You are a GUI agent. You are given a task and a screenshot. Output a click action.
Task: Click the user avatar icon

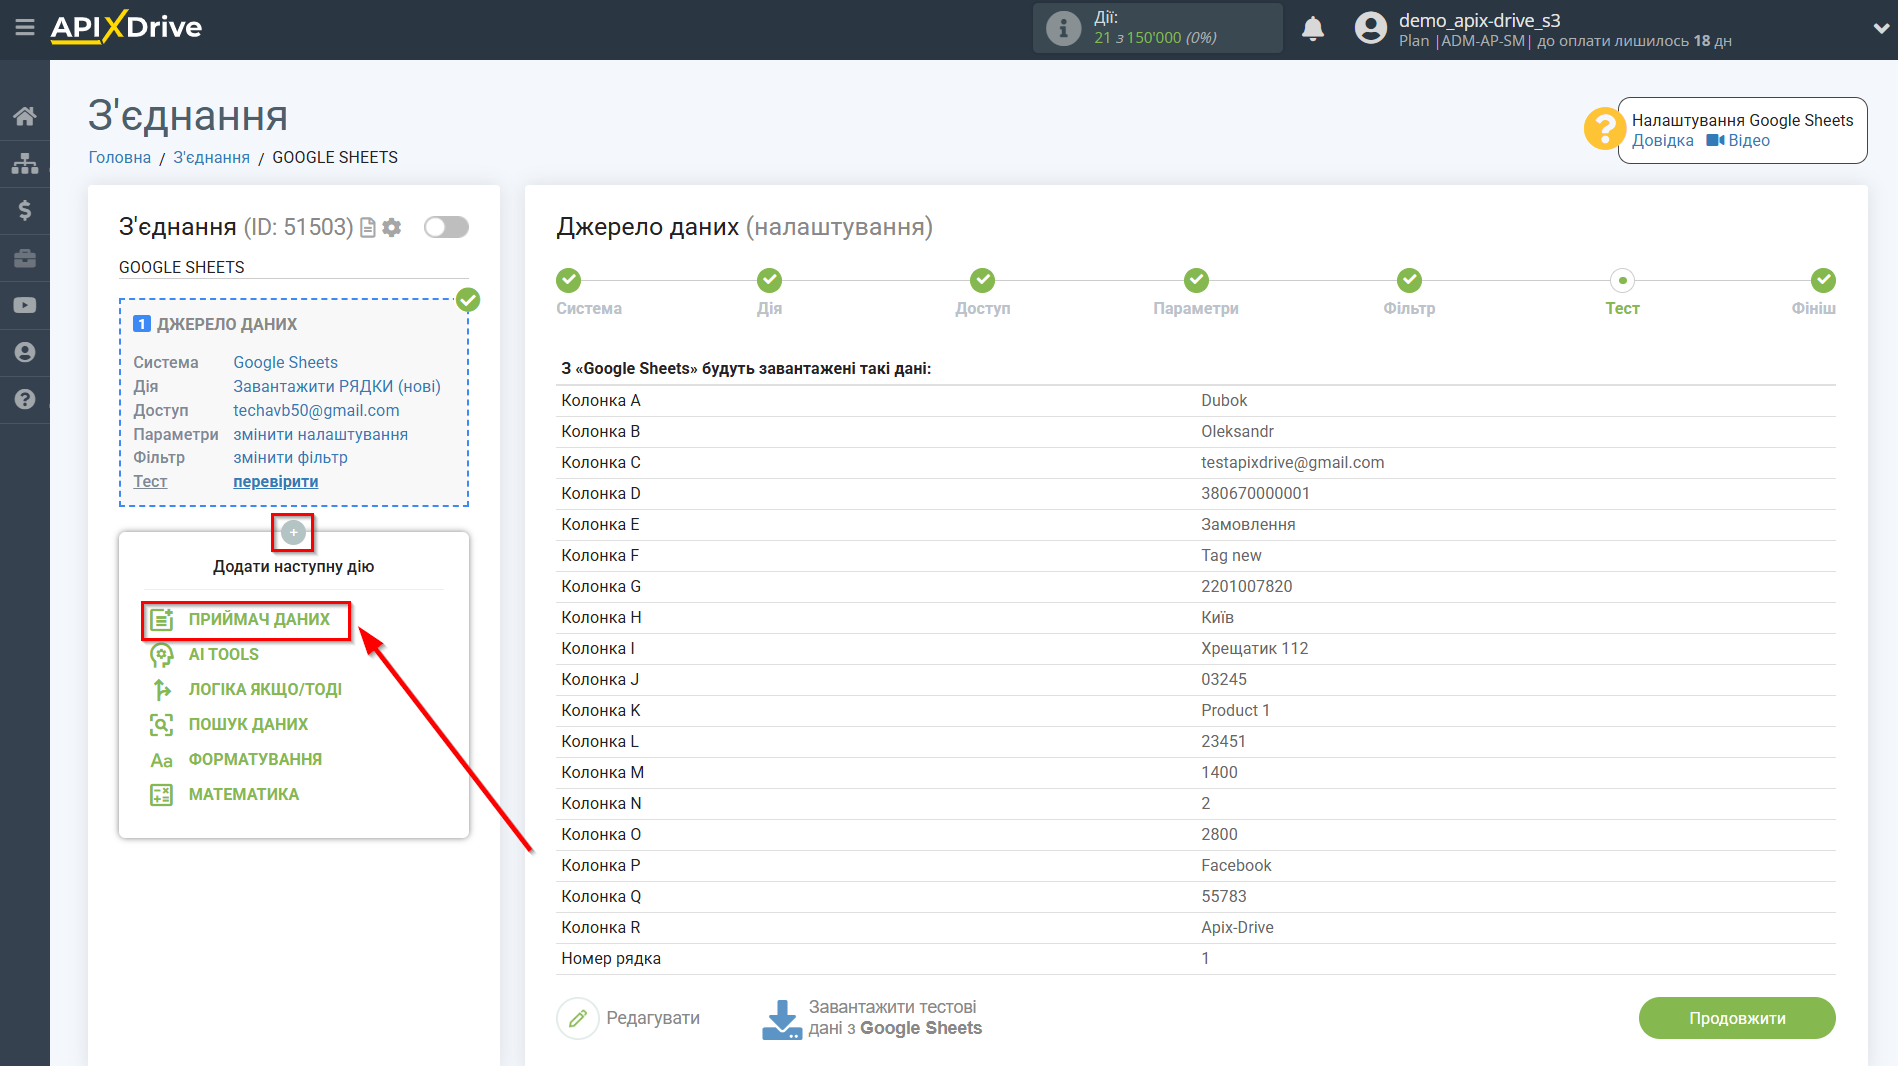1371,28
